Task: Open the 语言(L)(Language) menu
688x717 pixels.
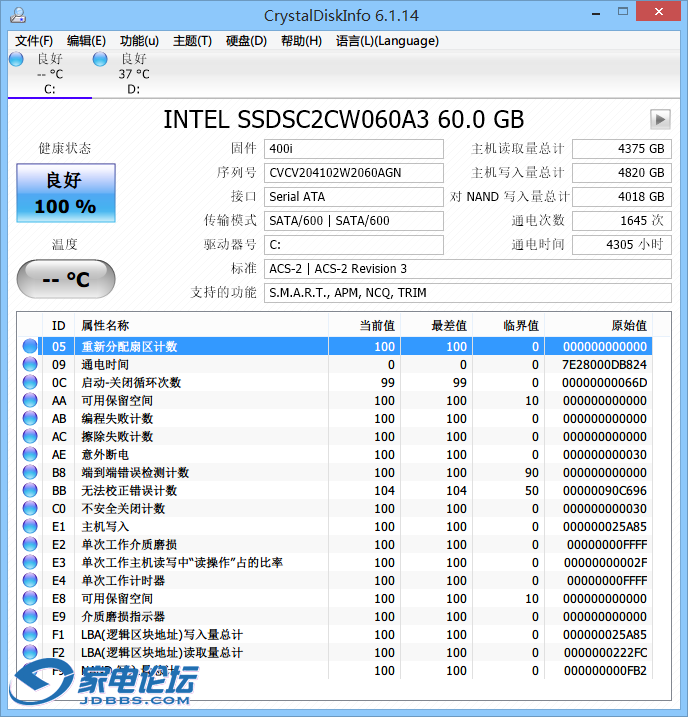Action: point(387,41)
